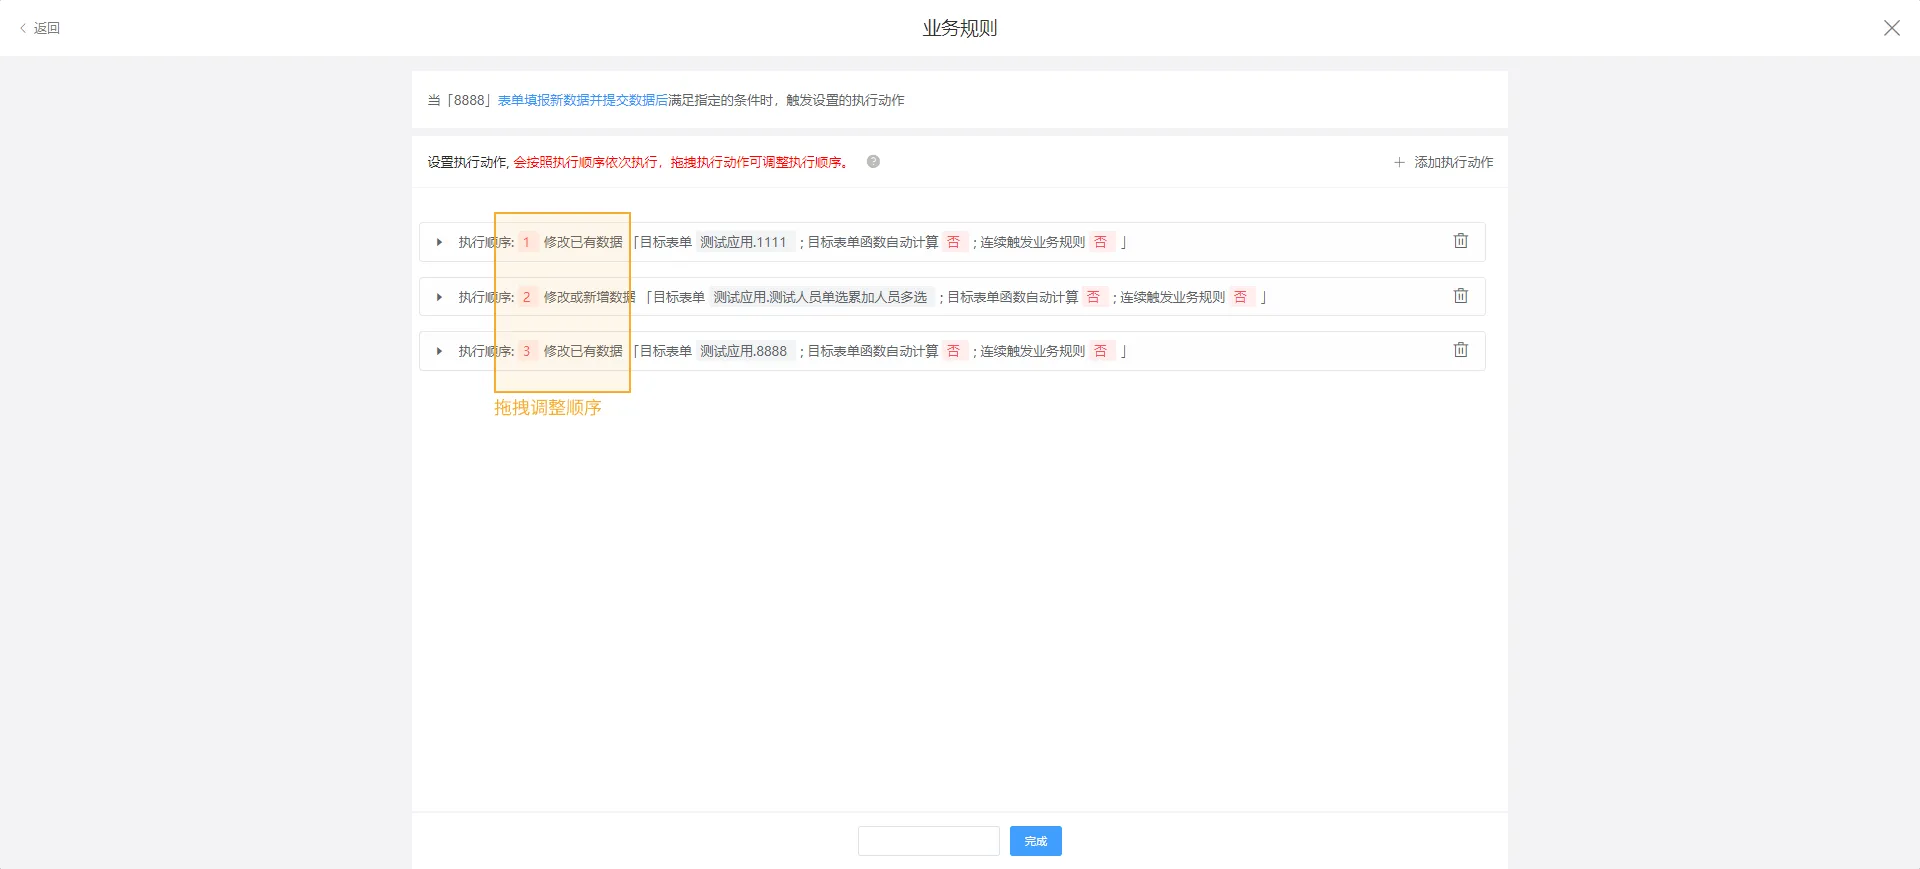Select the 测试应用.测试人员单选累加人员多选 tag
Viewport: 1920px width, 869px height.
pos(820,297)
